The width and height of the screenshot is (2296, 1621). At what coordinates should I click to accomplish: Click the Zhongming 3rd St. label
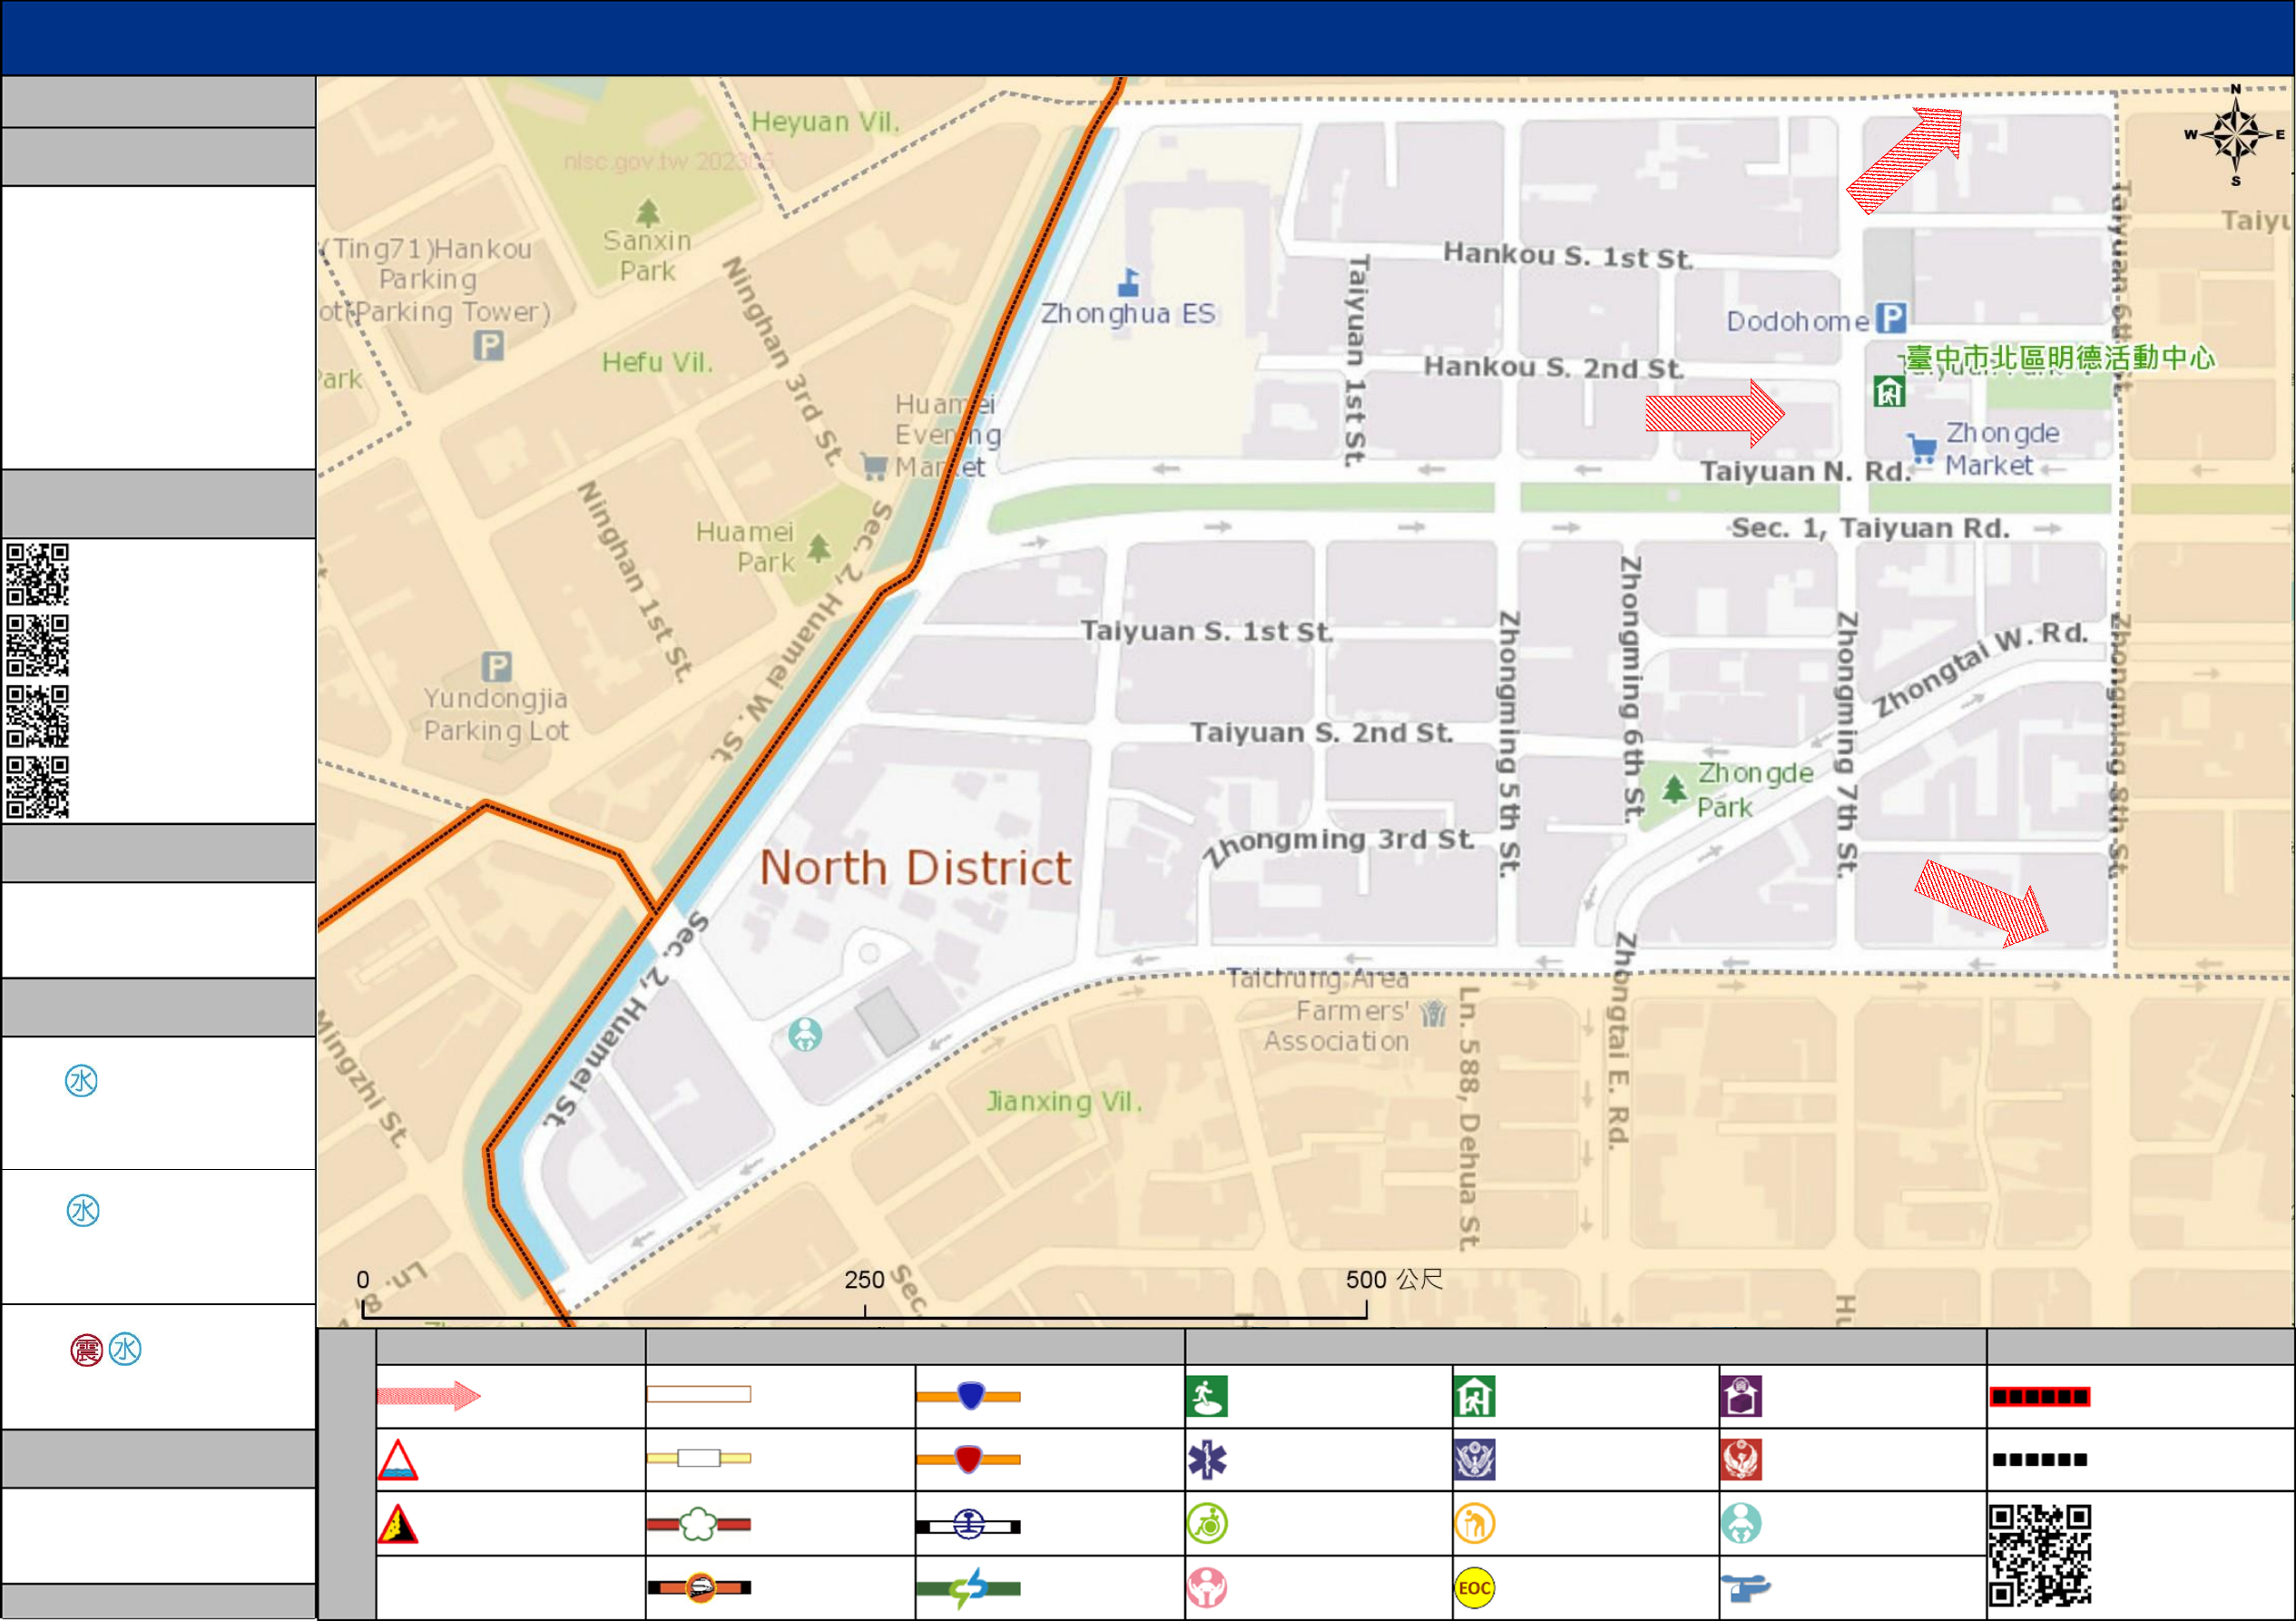click(x=1338, y=846)
